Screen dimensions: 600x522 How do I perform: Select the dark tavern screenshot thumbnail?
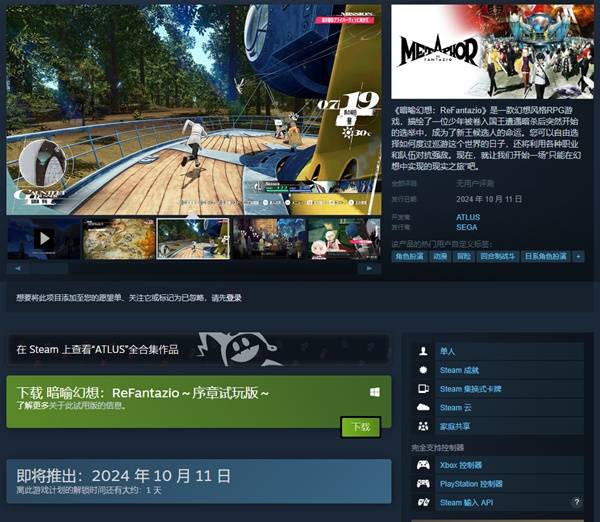(269, 238)
